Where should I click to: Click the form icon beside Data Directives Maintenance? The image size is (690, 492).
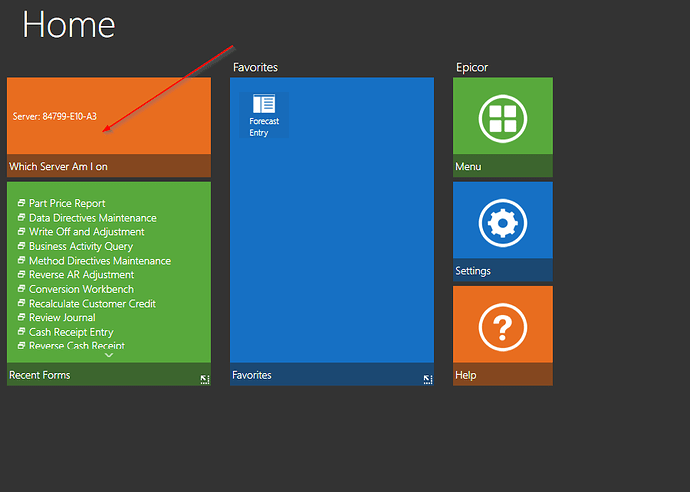pos(21,217)
